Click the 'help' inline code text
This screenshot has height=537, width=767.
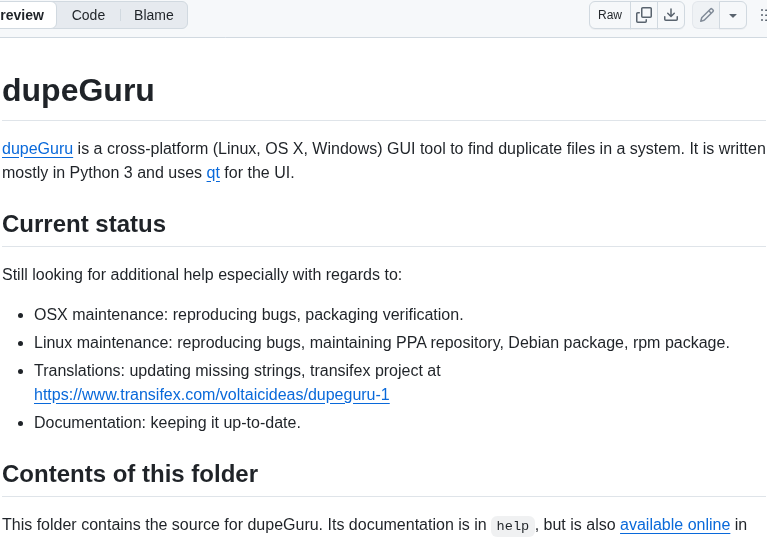coord(513,526)
